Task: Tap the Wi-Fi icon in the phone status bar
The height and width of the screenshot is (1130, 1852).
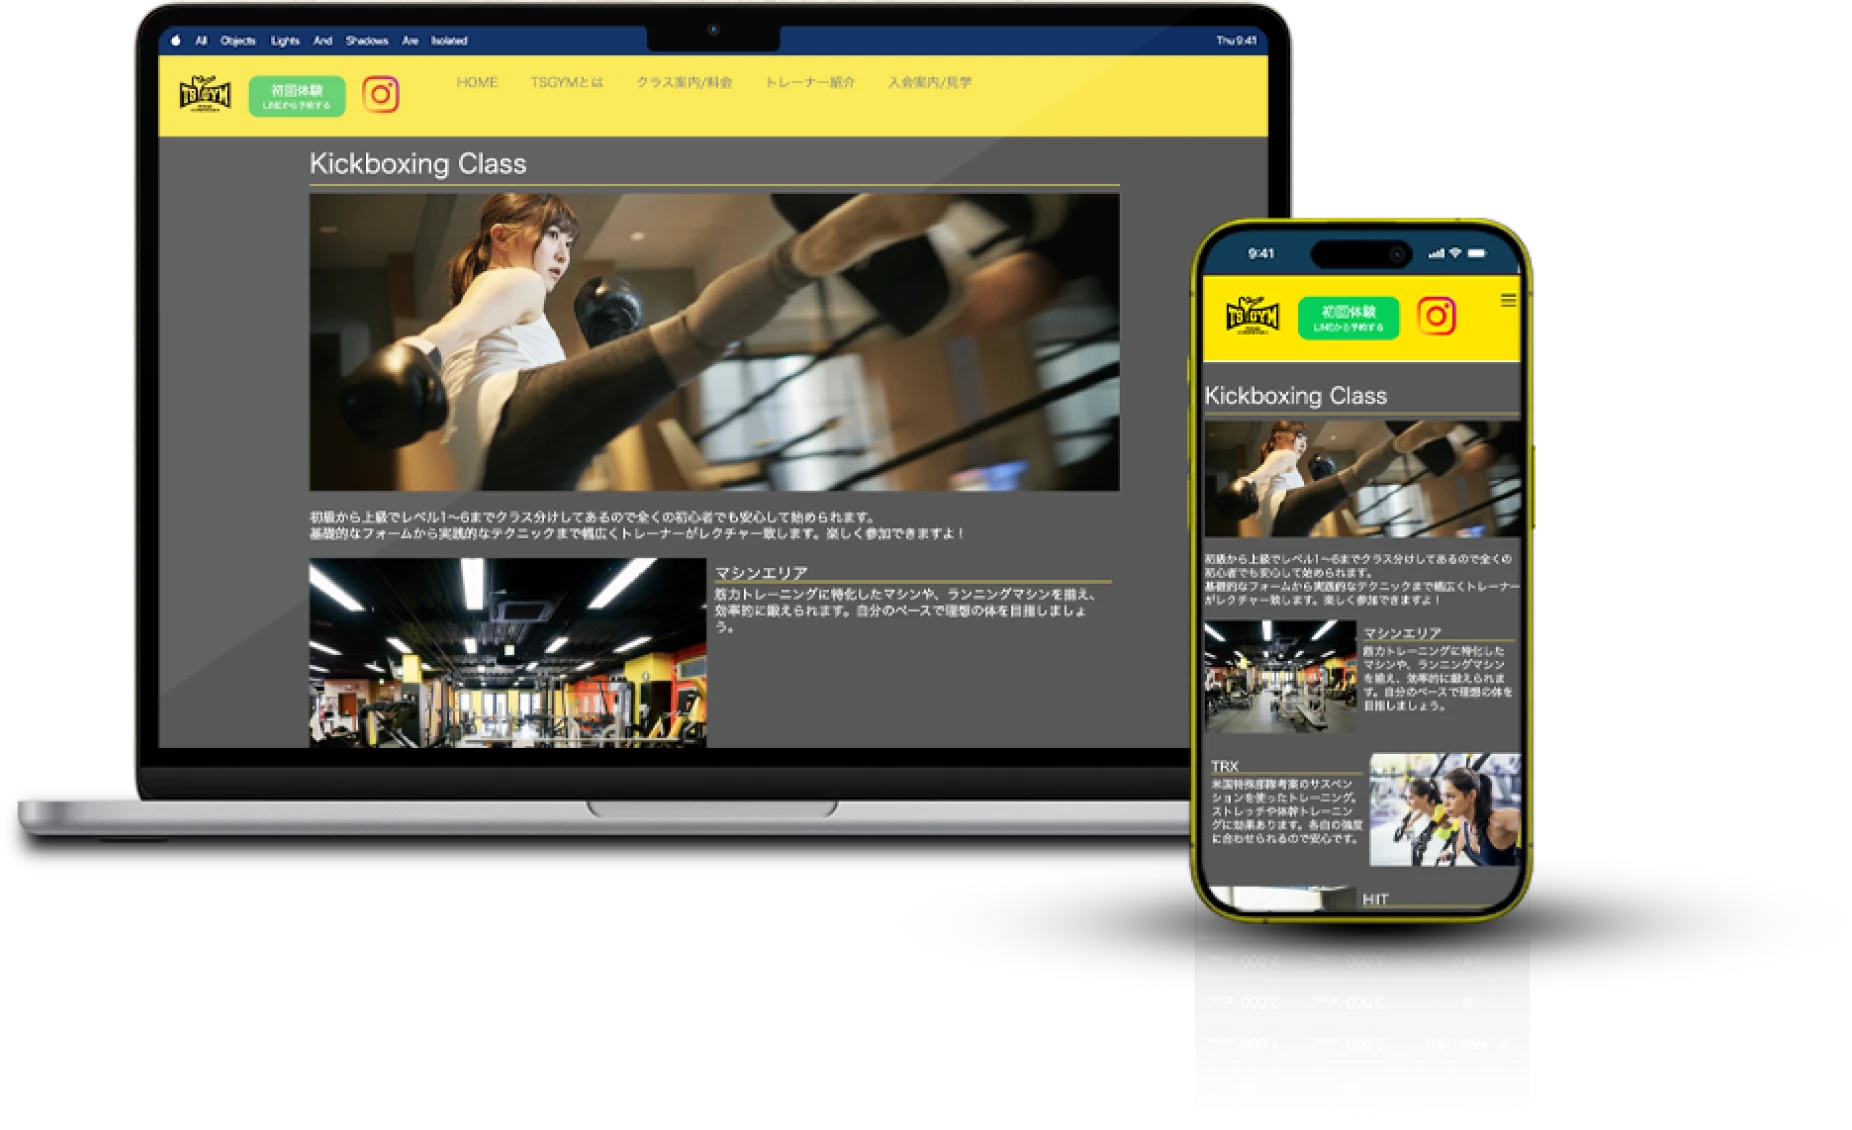Action: [x=1456, y=253]
